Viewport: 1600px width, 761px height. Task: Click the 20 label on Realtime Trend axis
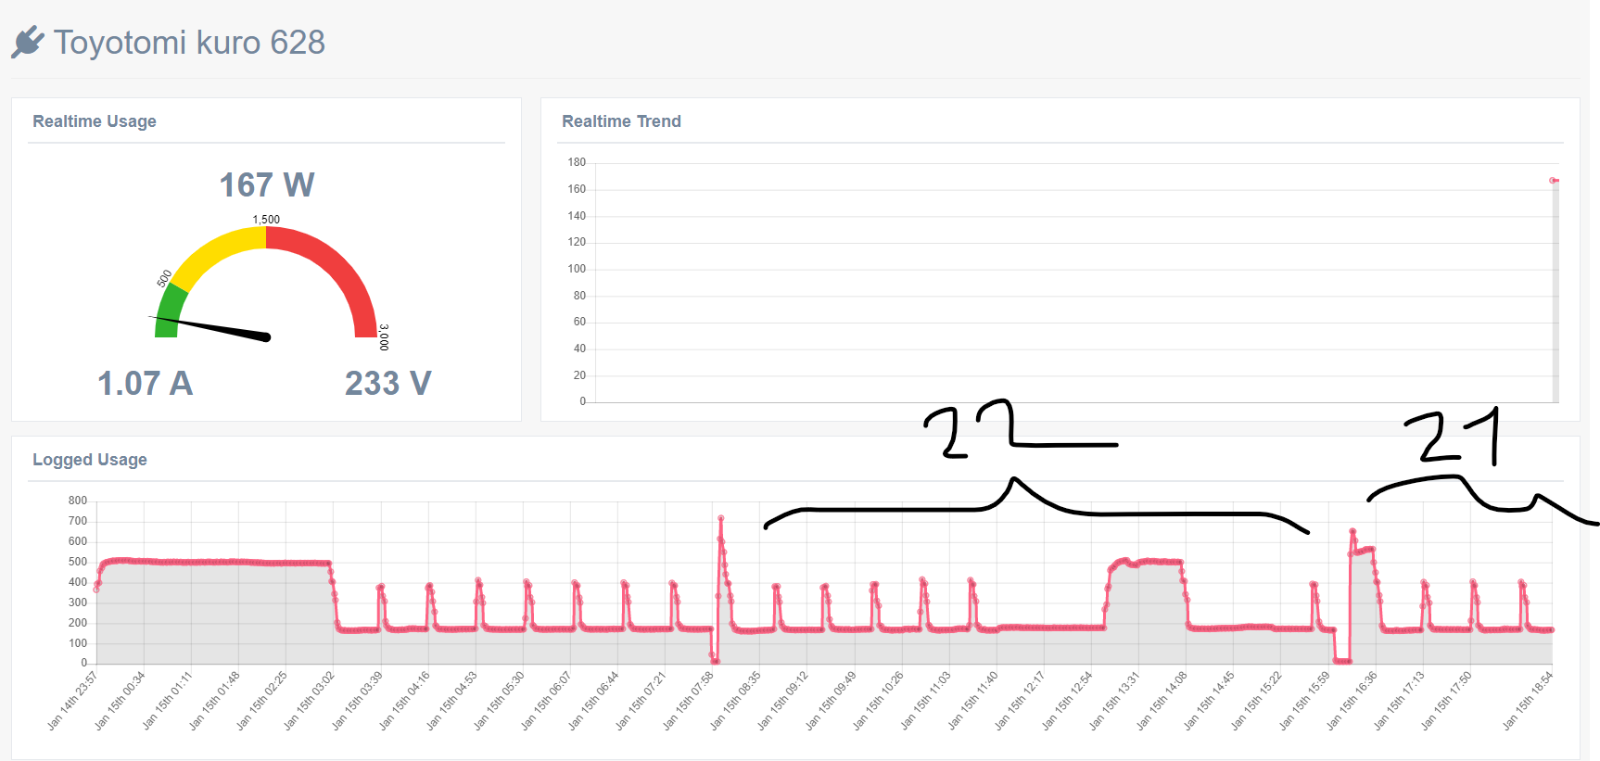point(580,376)
